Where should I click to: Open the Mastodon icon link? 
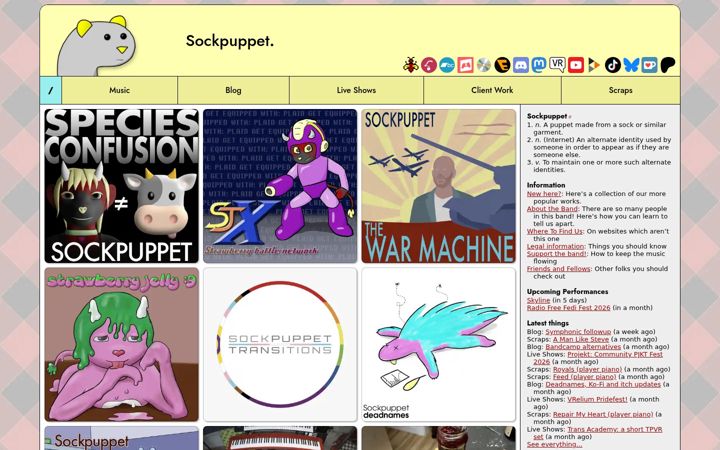539,65
